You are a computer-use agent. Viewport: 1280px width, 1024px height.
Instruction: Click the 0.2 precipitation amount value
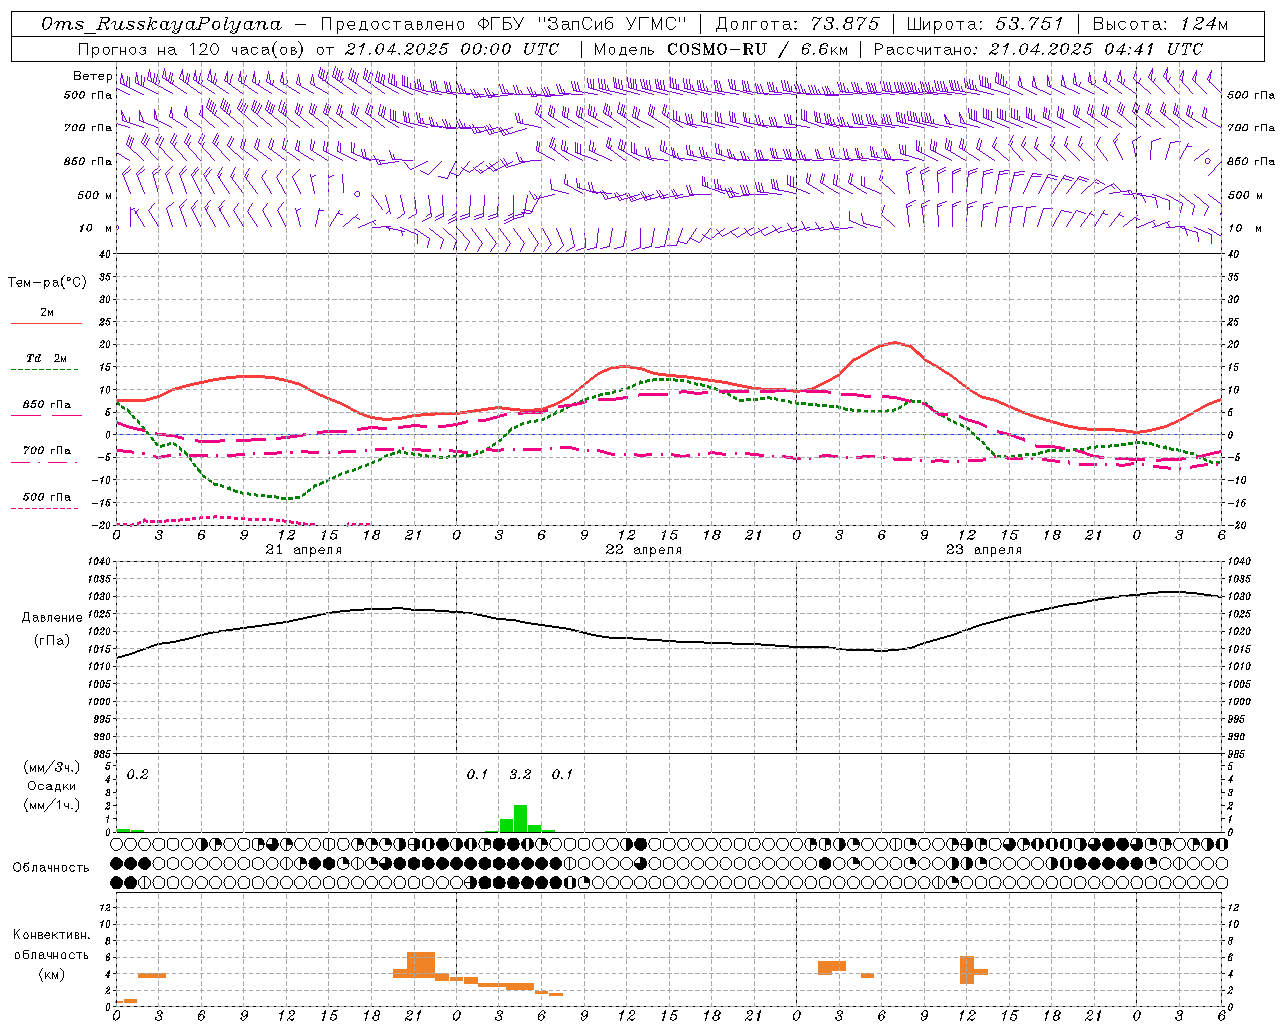click(137, 775)
